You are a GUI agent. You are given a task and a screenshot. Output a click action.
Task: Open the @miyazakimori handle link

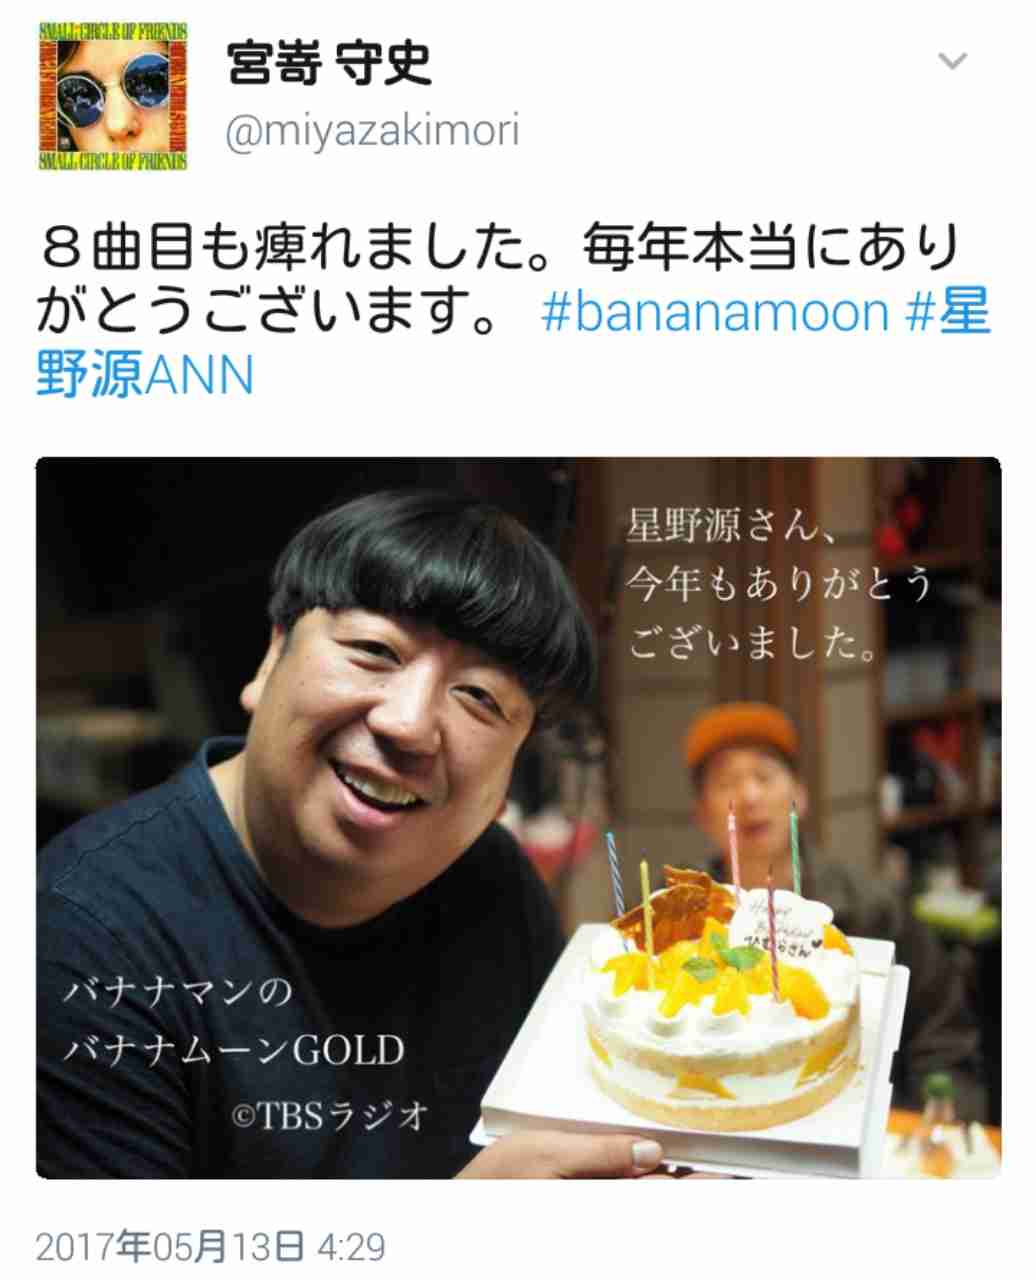tap(373, 133)
